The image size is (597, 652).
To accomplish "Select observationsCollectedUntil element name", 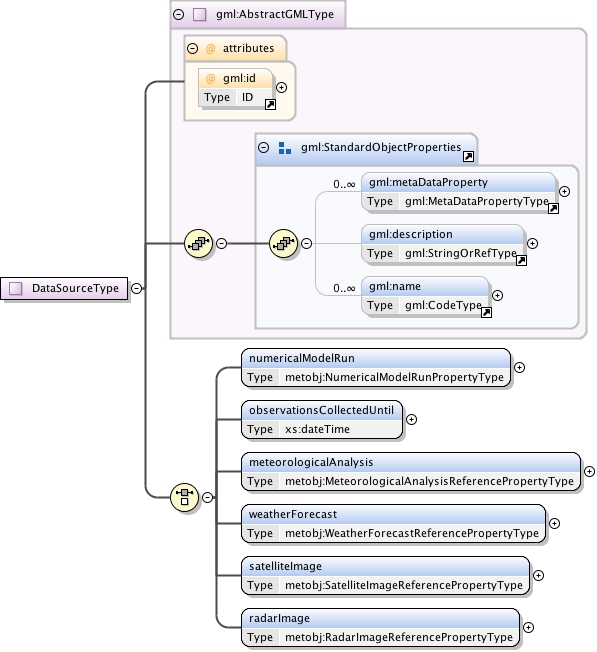I will coord(321,410).
